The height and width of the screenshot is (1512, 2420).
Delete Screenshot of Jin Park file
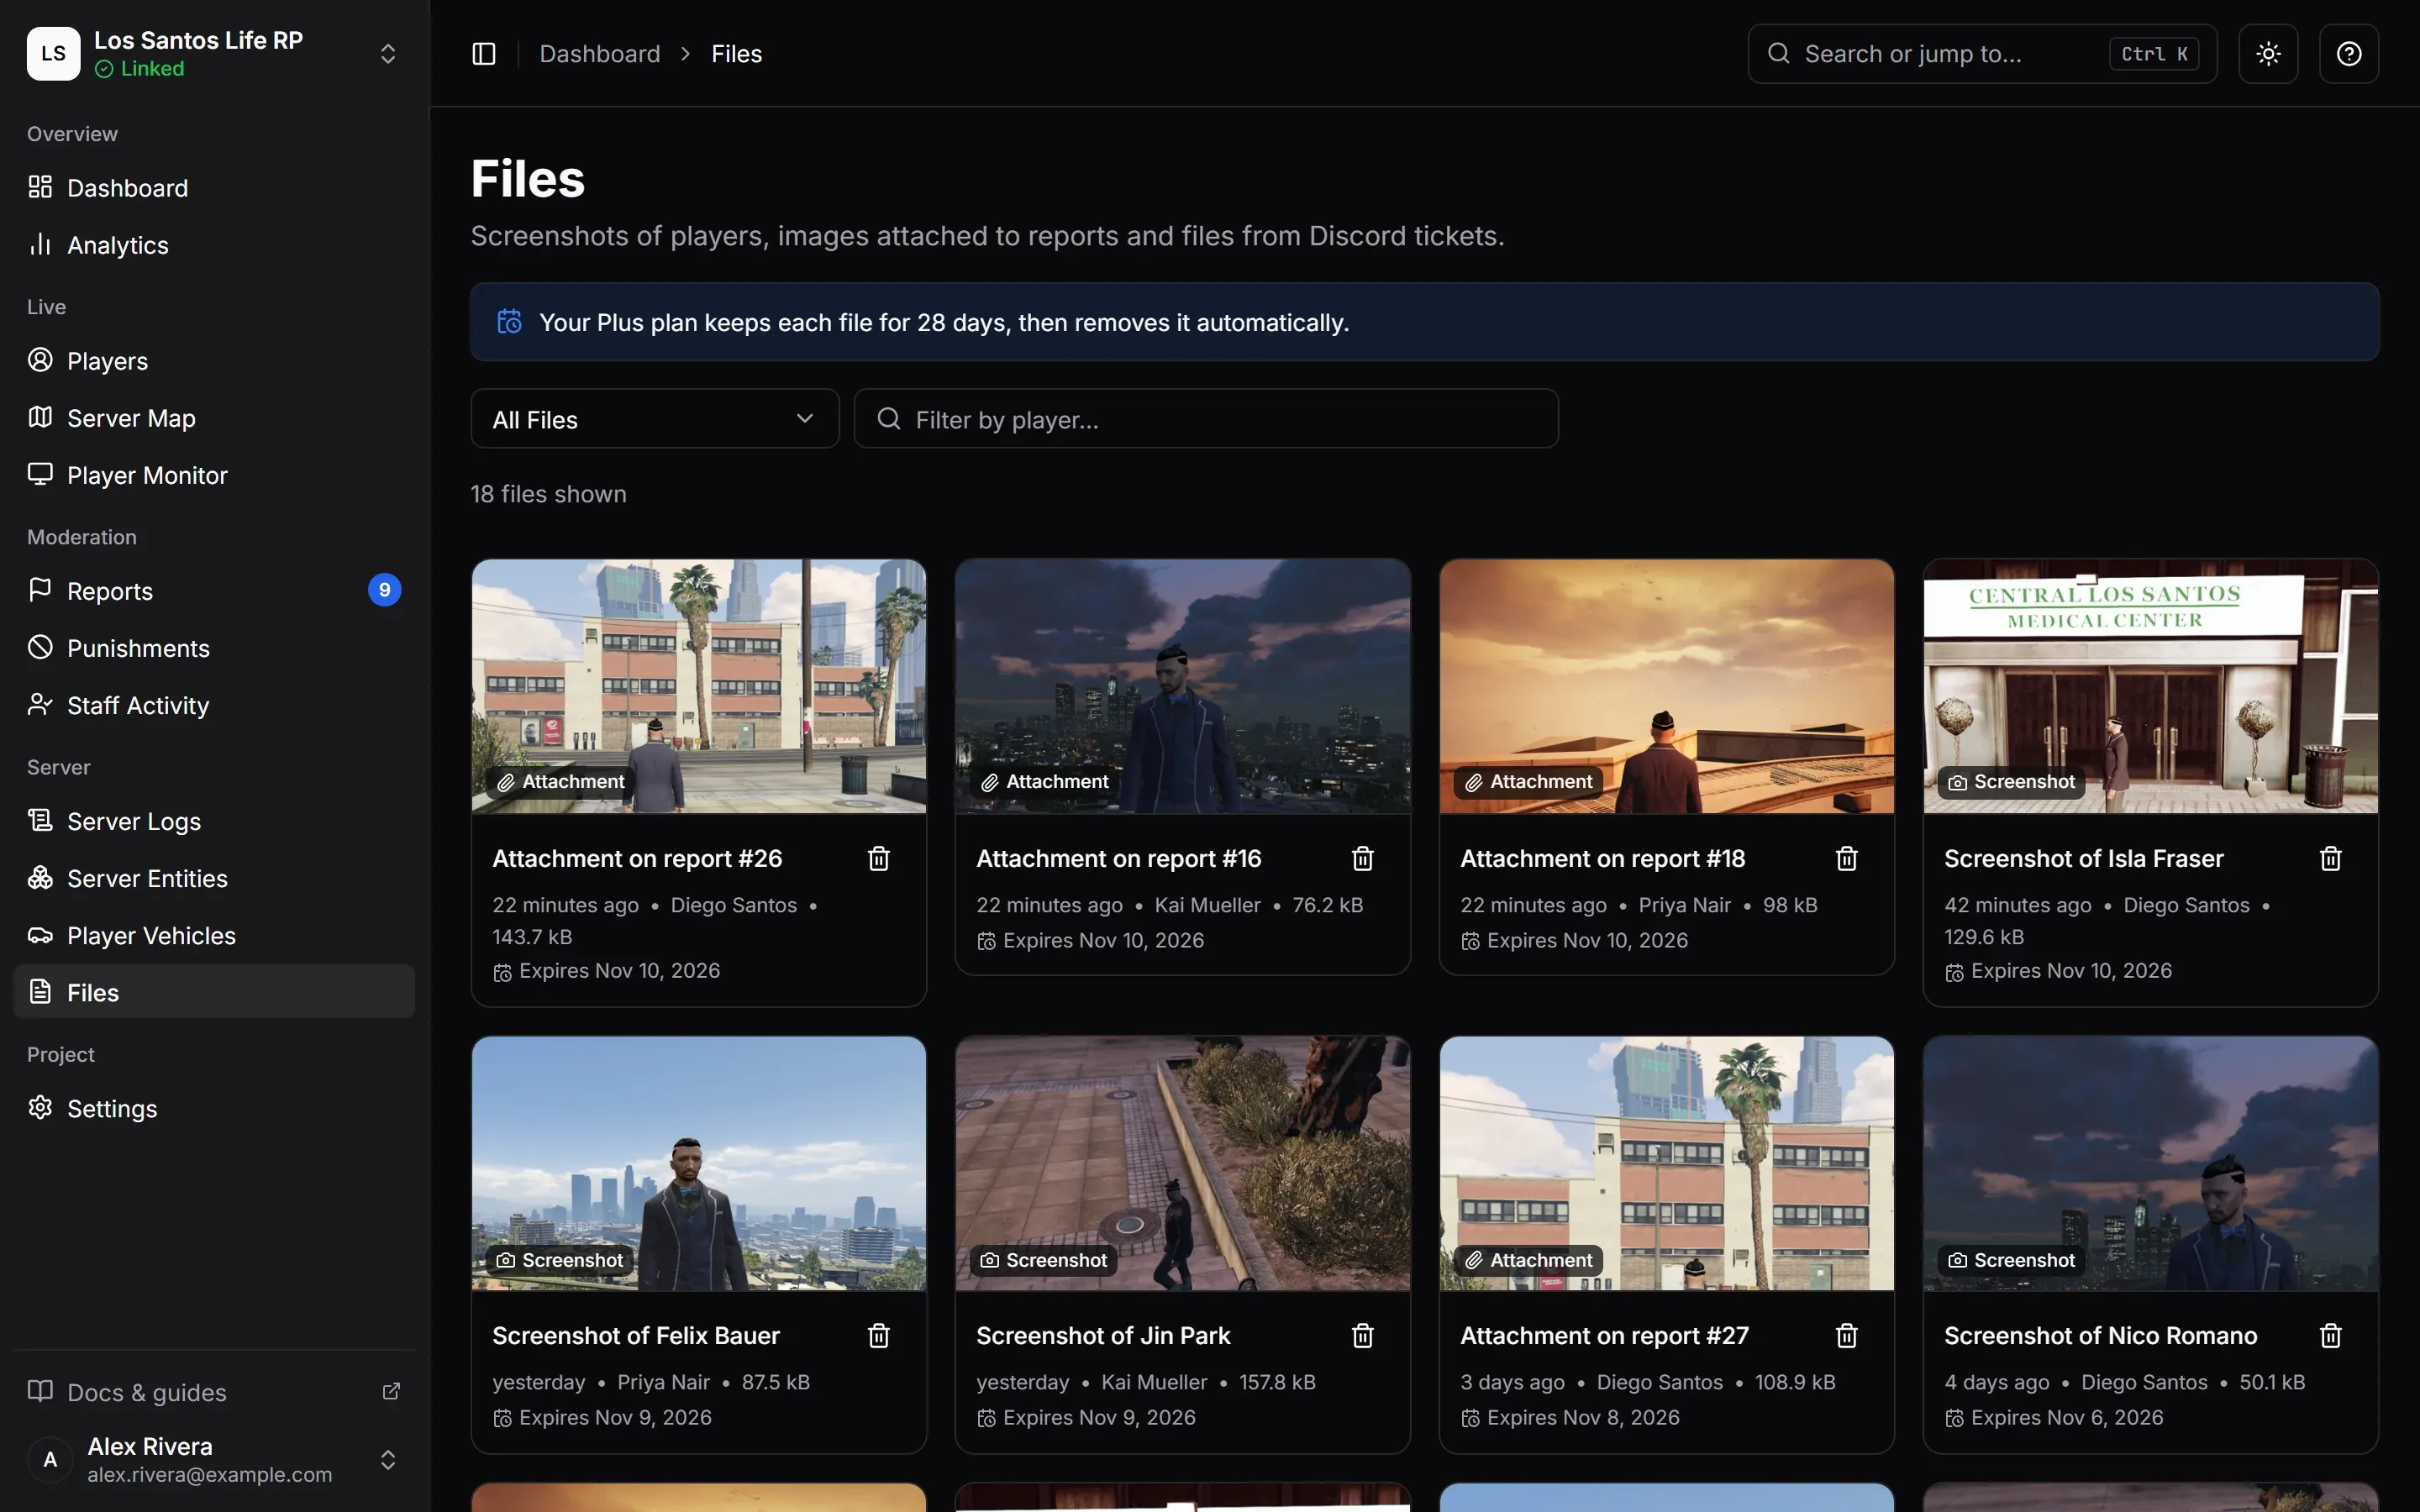[1363, 1336]
